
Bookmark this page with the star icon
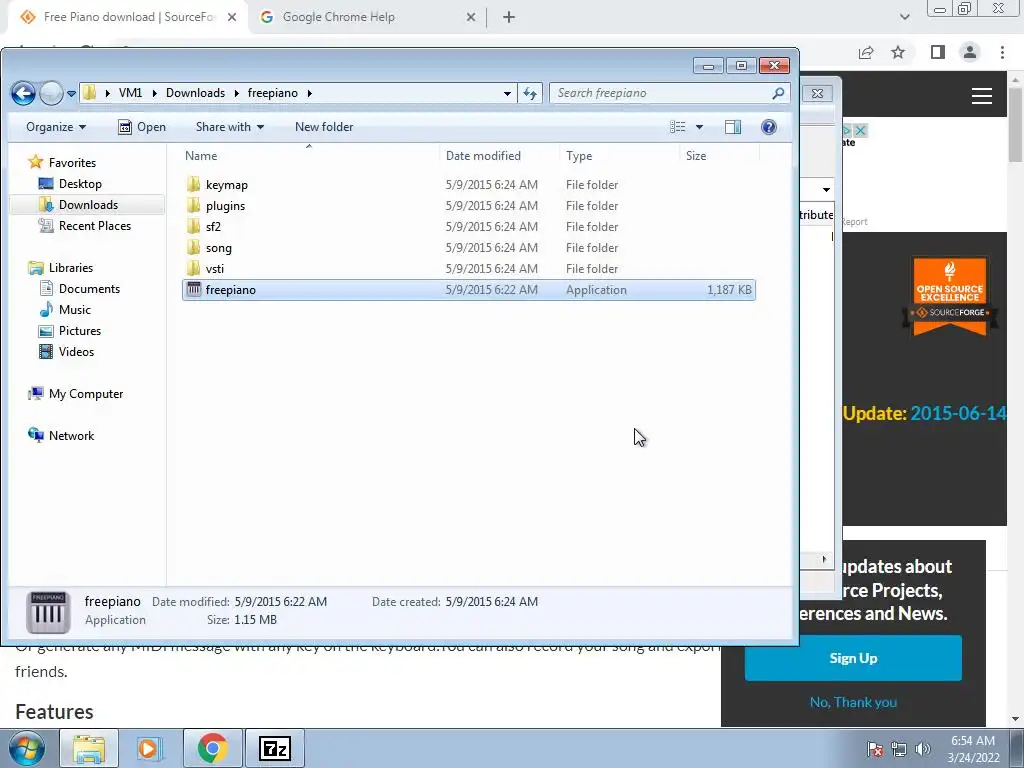click(899, 52)
